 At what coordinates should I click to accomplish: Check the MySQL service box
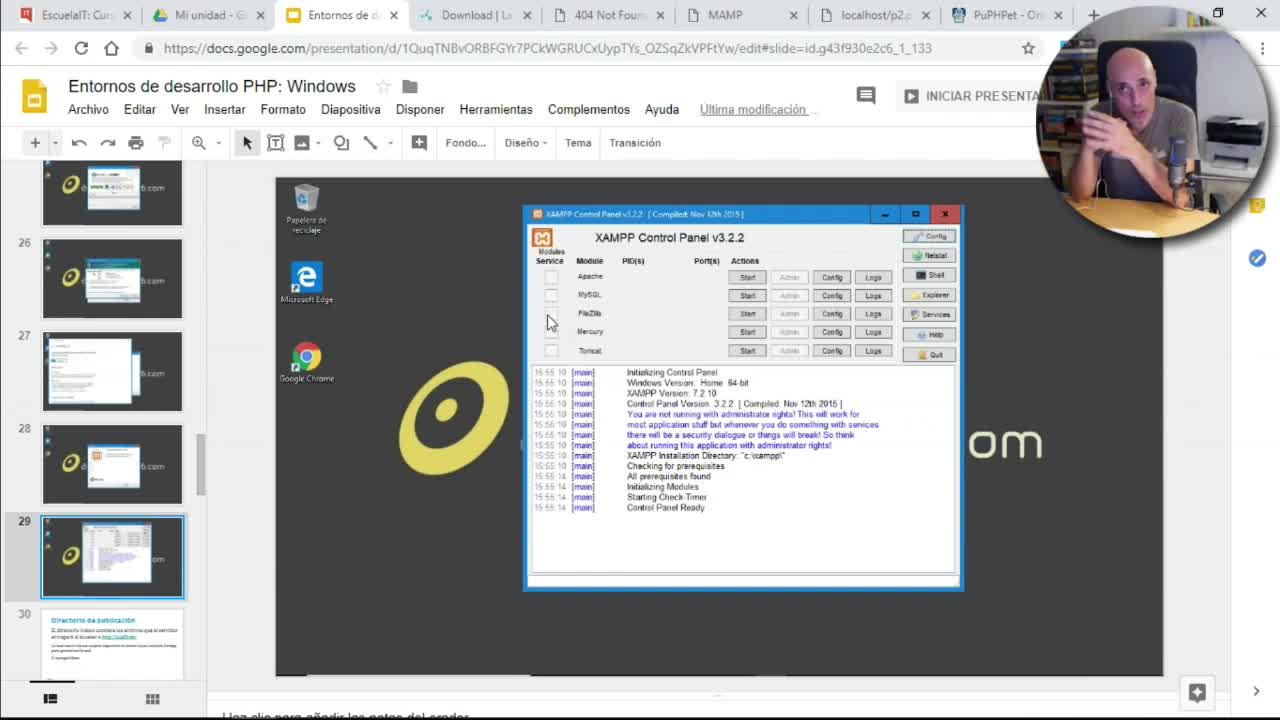click(x=551, y=295)
